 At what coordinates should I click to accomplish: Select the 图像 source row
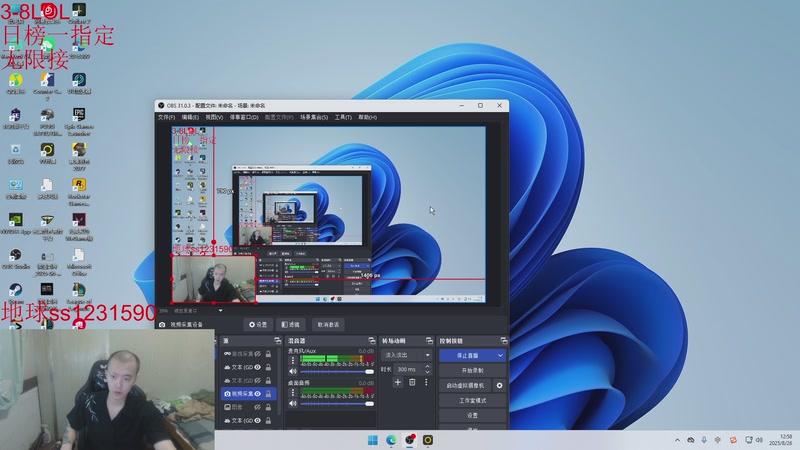click(x=248, y=407)
